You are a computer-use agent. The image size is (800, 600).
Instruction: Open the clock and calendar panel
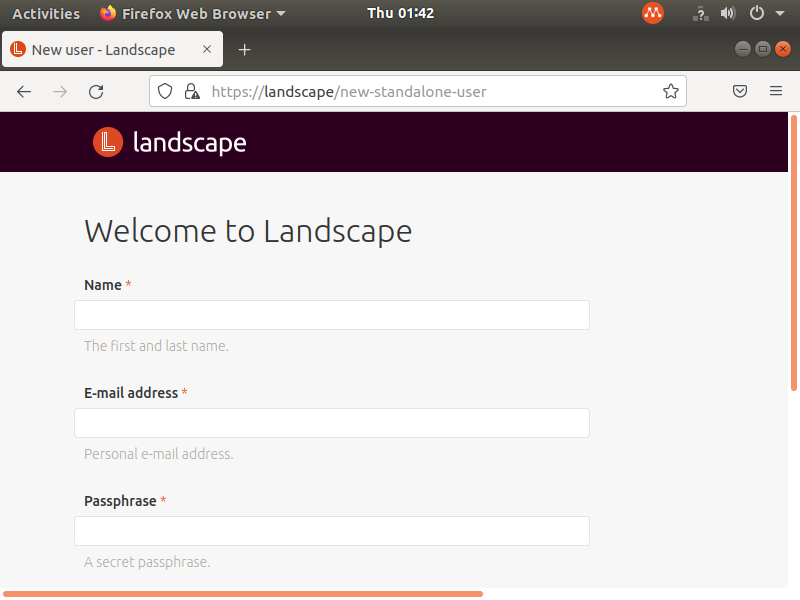401,13
